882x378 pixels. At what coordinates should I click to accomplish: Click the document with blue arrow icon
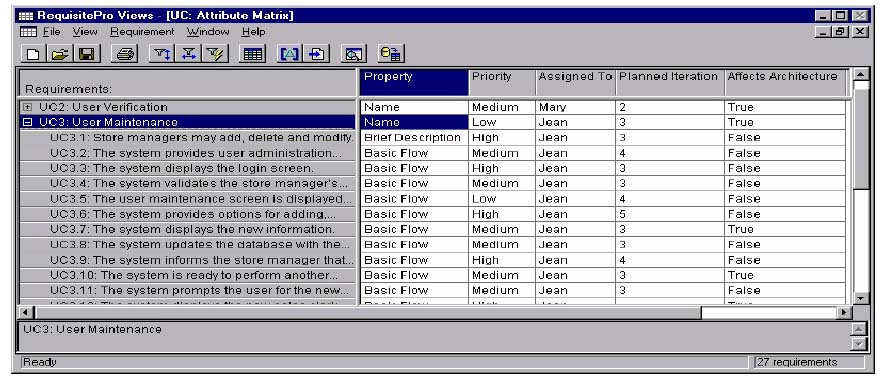317,54
